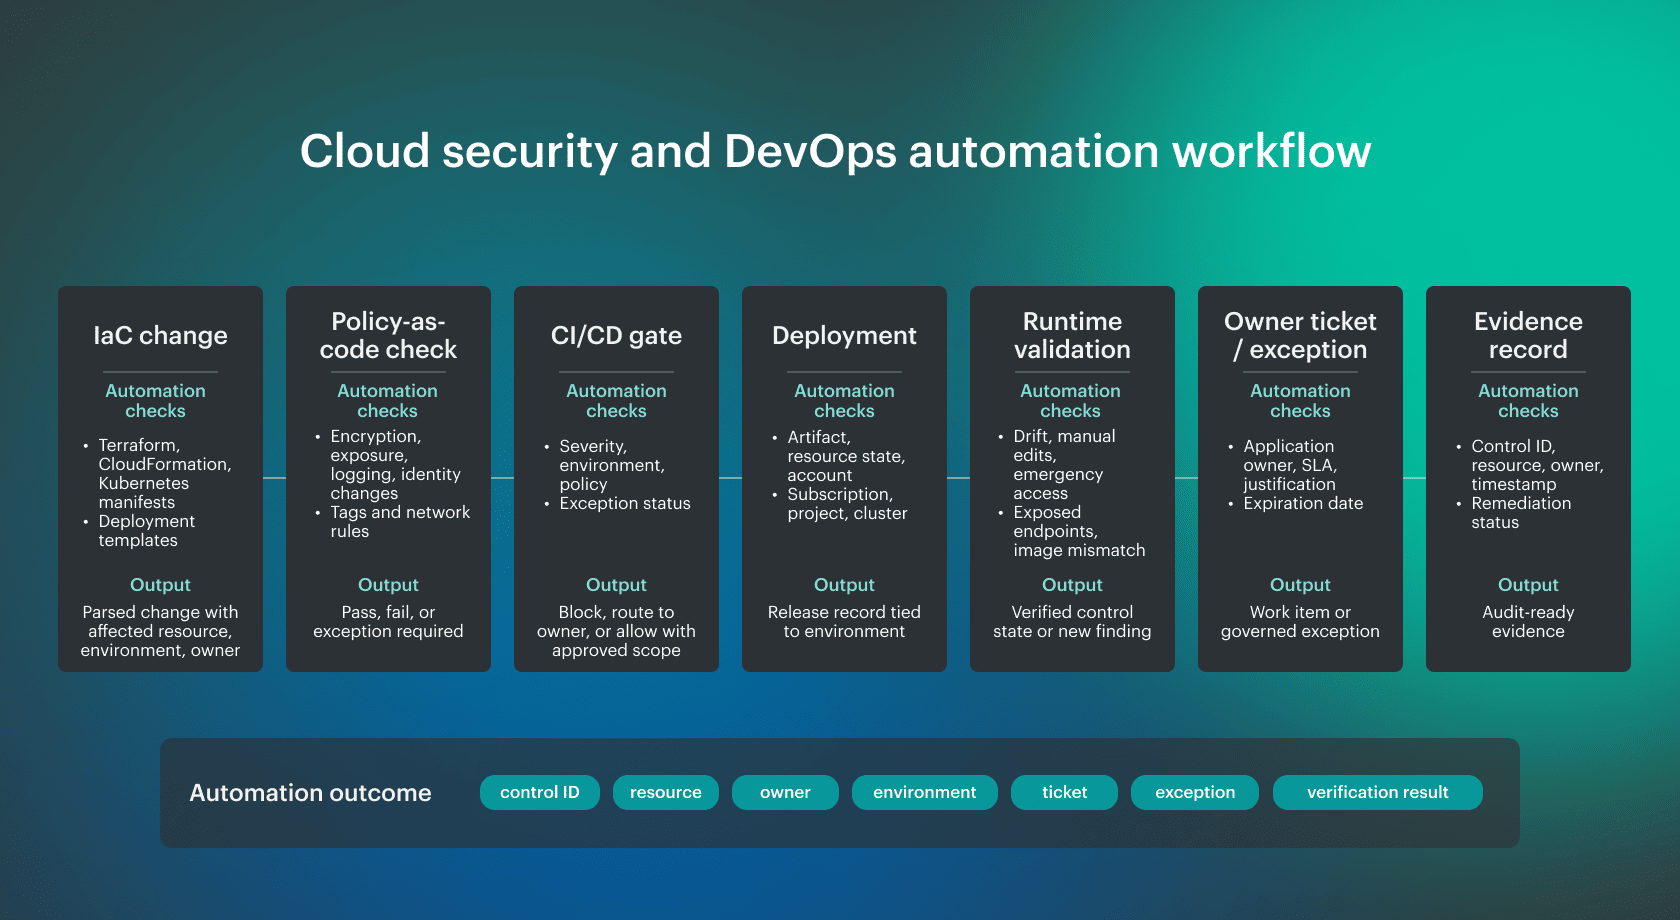Image resolution: width=1680 pixels, height=920 pixels.
Task: Click the 'Expiration date' bullet
Action: 1296,504
